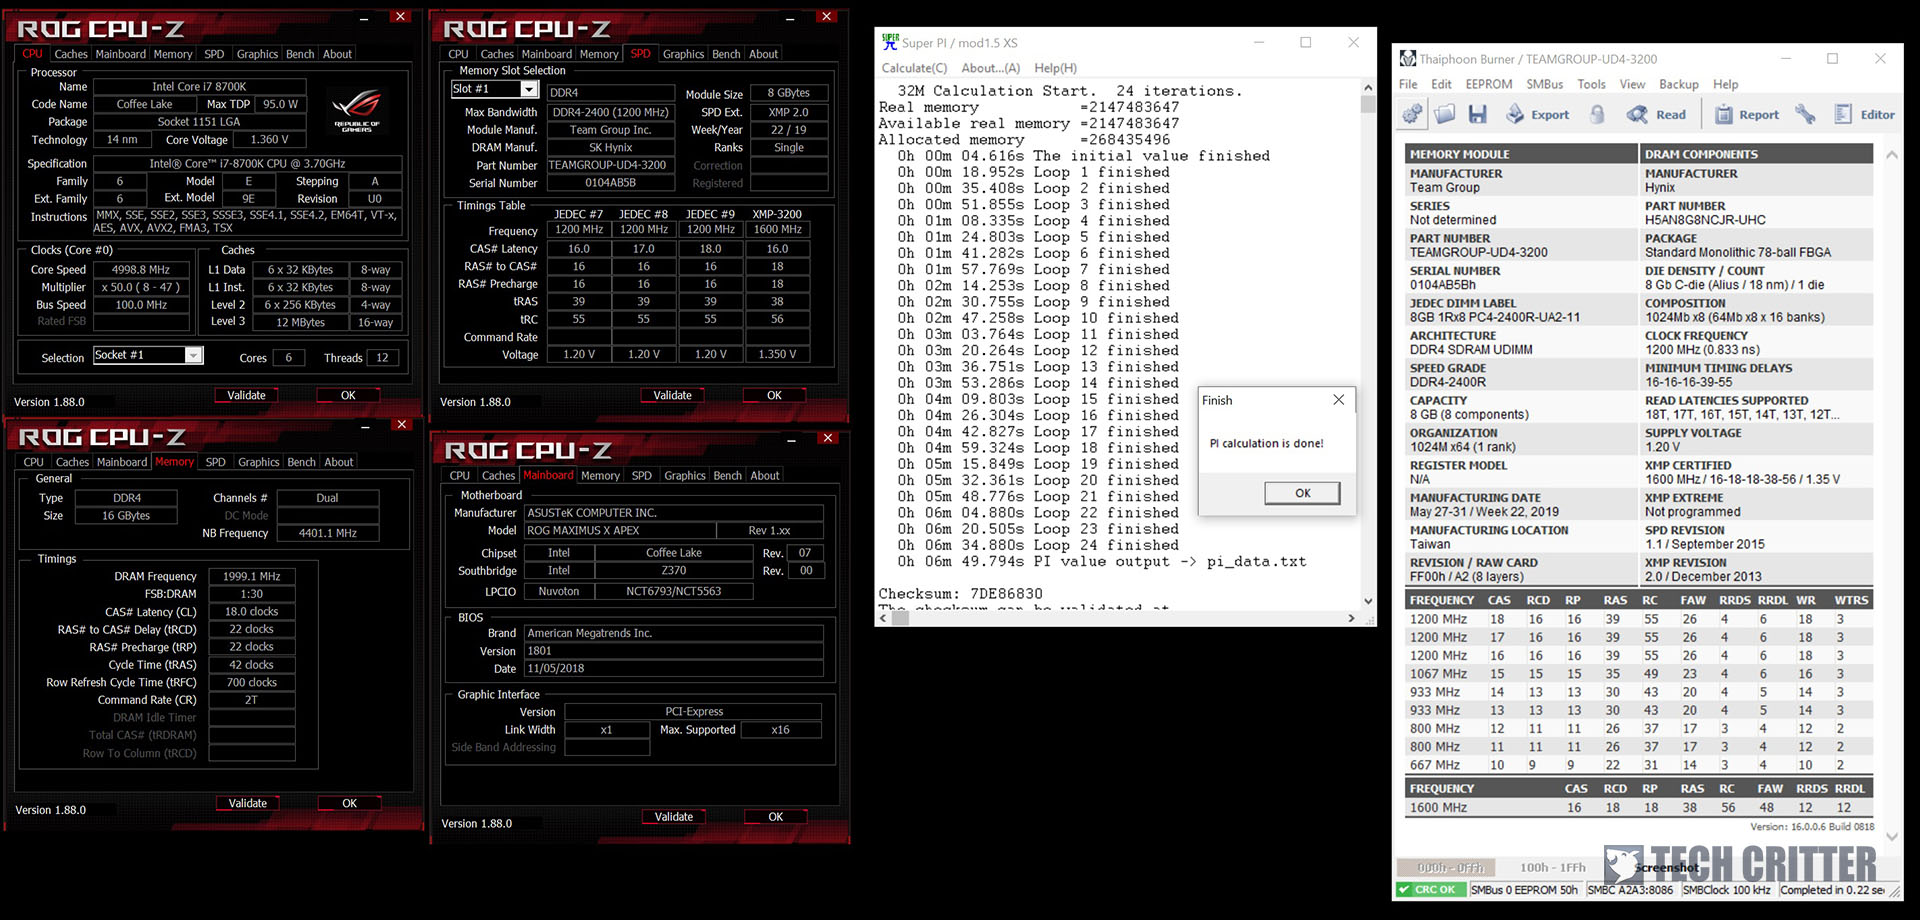Open the Help(H) menu in Super PI

1055,68
